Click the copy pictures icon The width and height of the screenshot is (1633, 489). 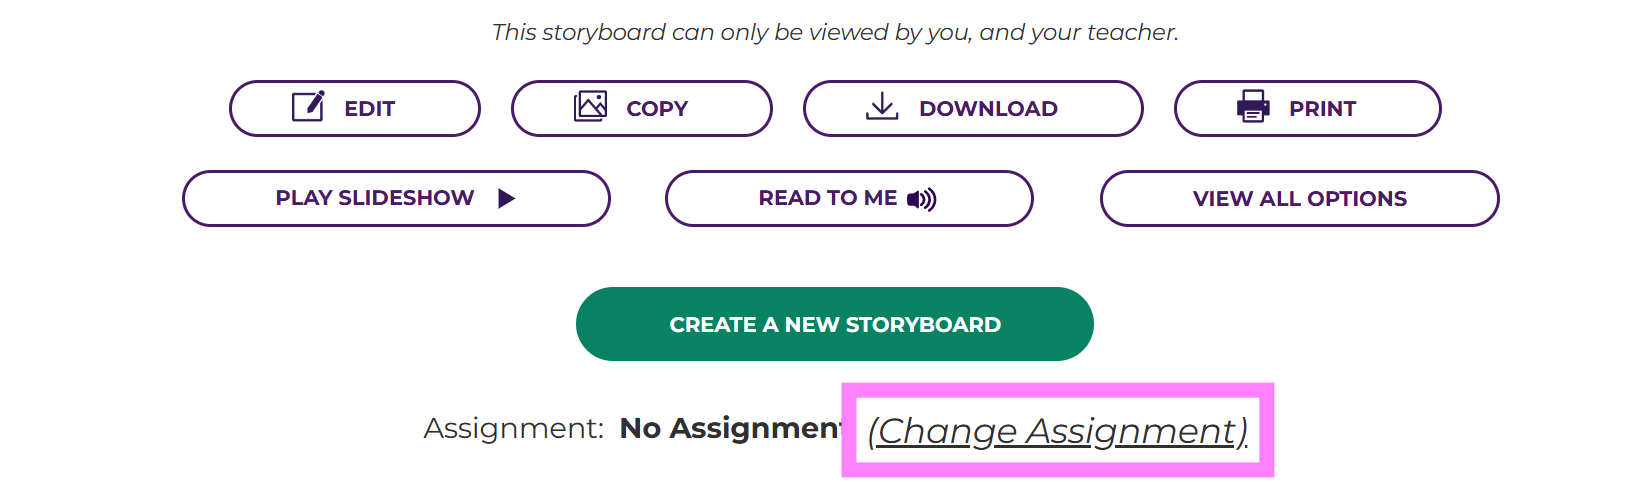(590, 106)
